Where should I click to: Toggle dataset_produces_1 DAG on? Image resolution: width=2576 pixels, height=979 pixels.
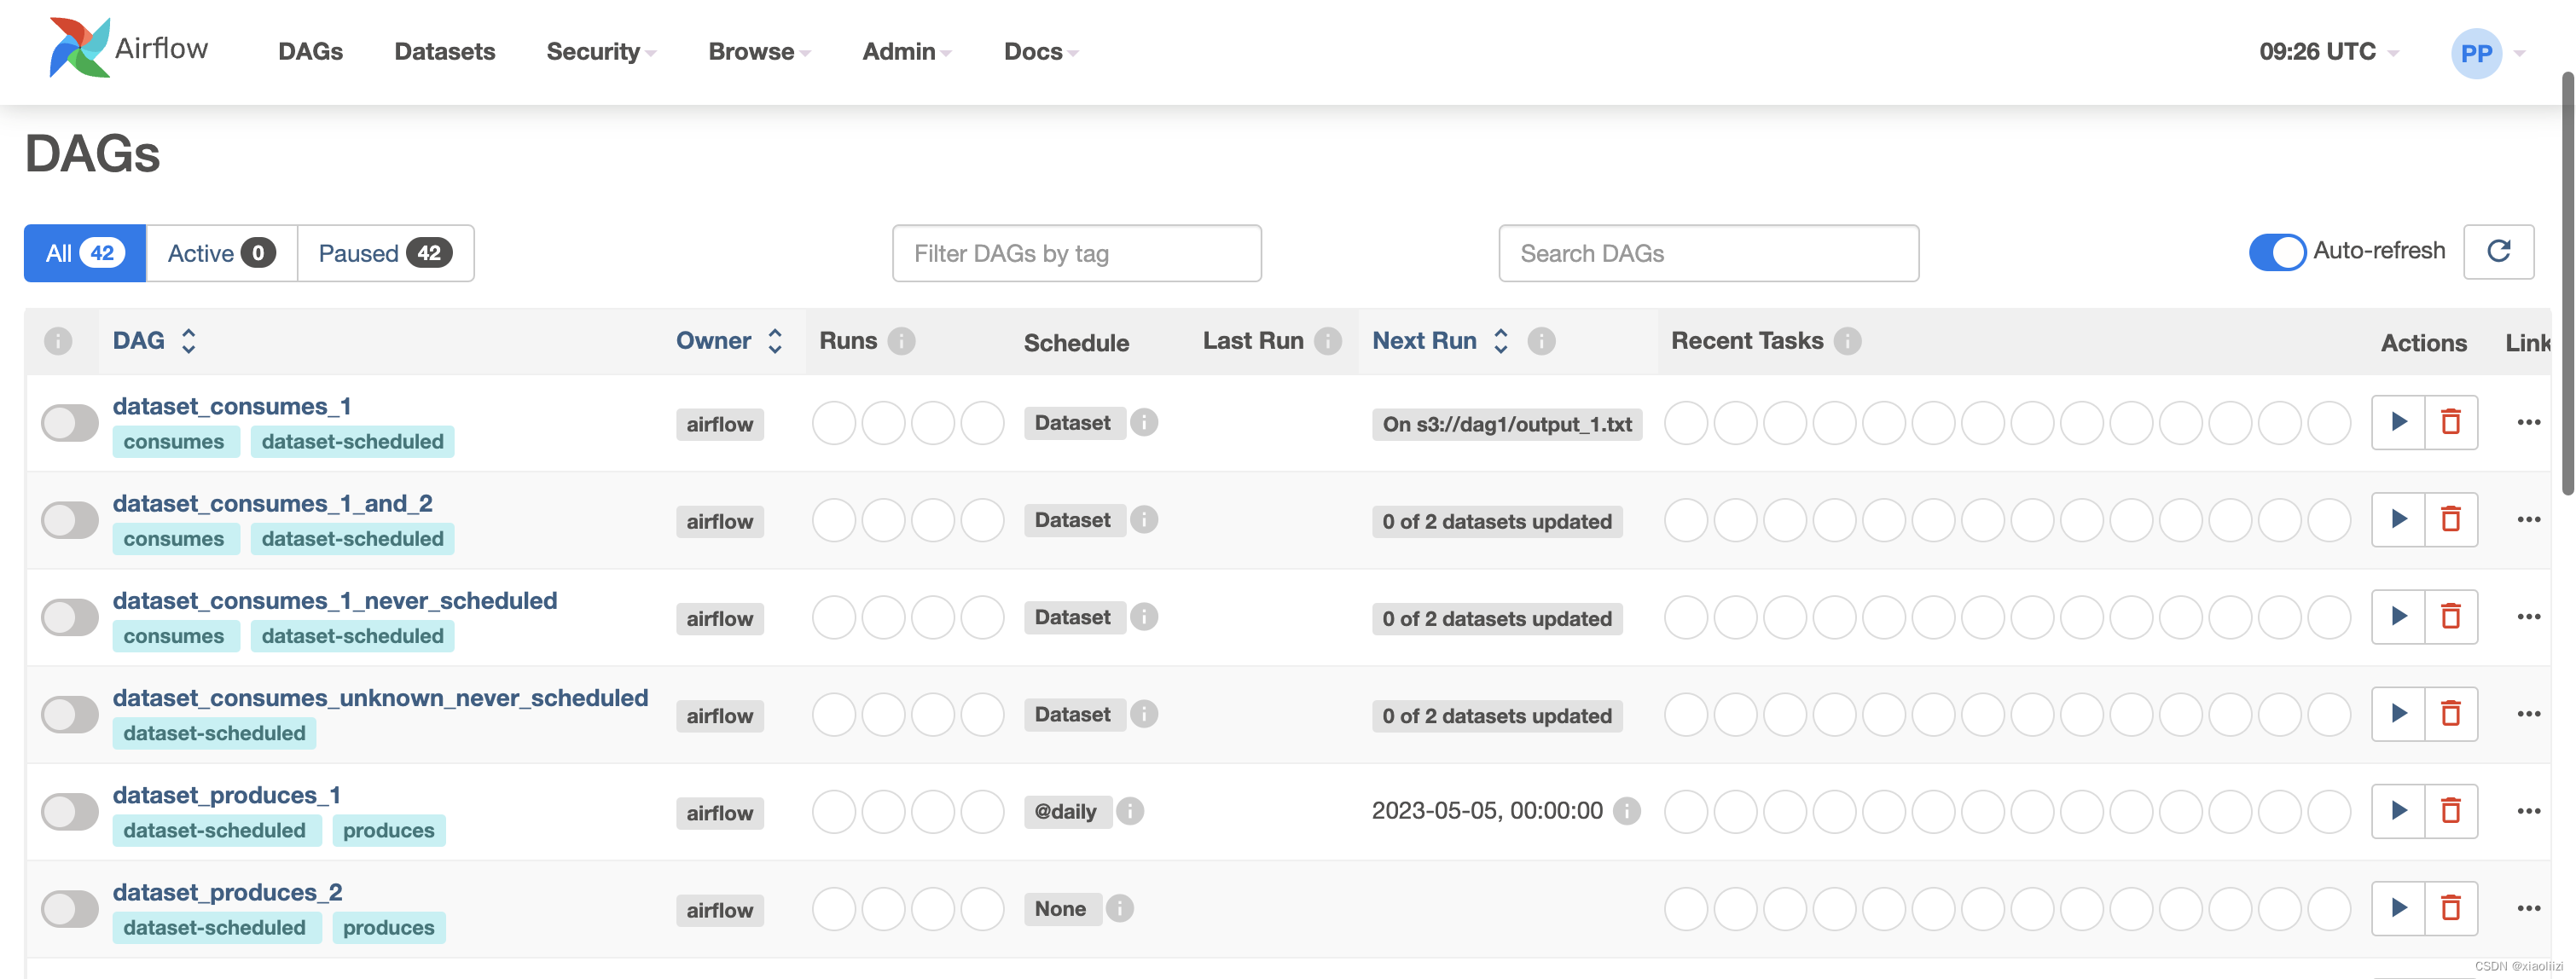[69, 812]
